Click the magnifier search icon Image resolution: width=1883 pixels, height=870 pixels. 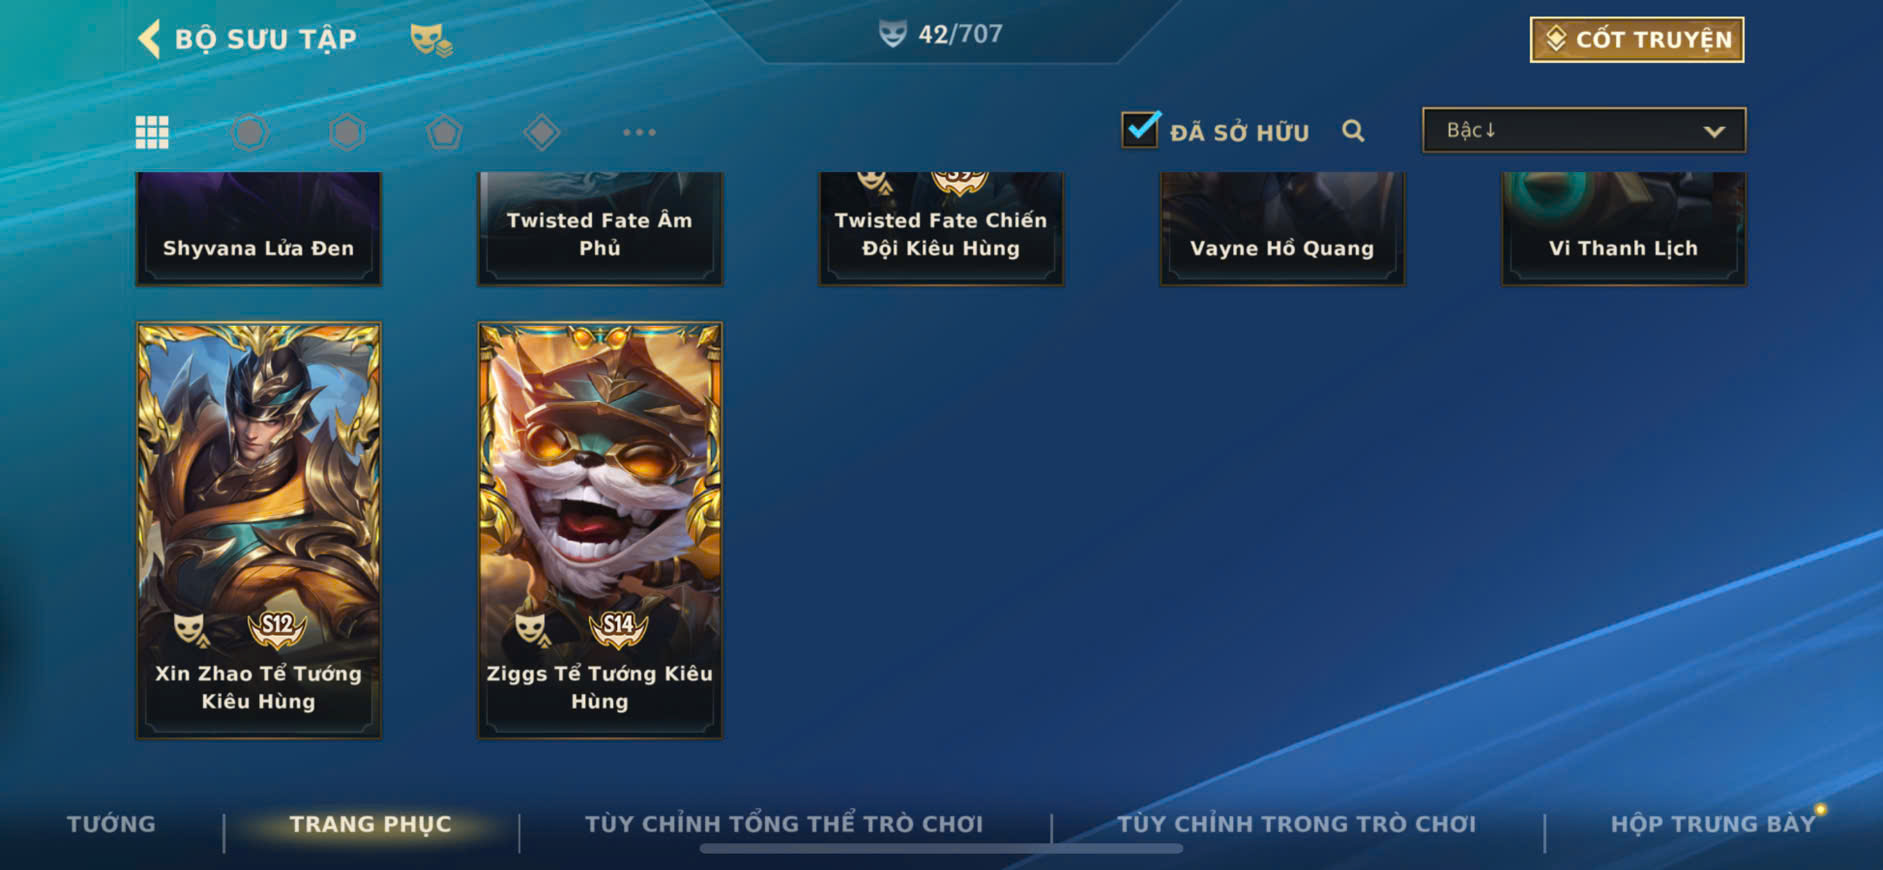tap(1353, 131)
